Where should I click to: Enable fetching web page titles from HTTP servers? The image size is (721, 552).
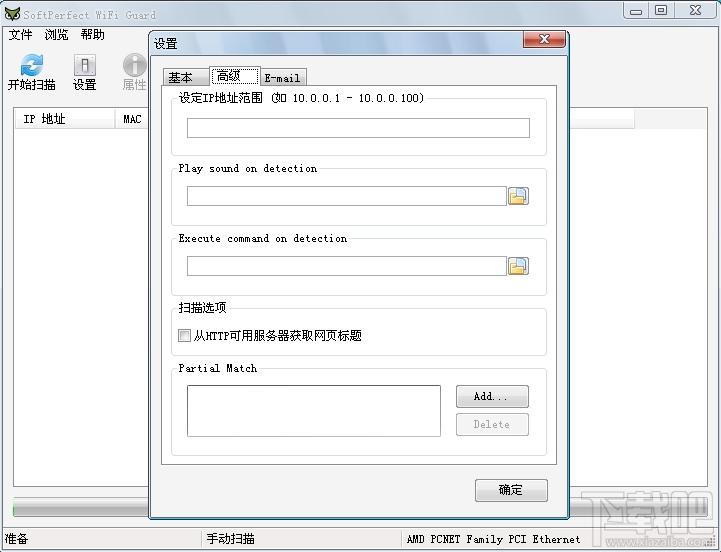(x=184, y=335)
